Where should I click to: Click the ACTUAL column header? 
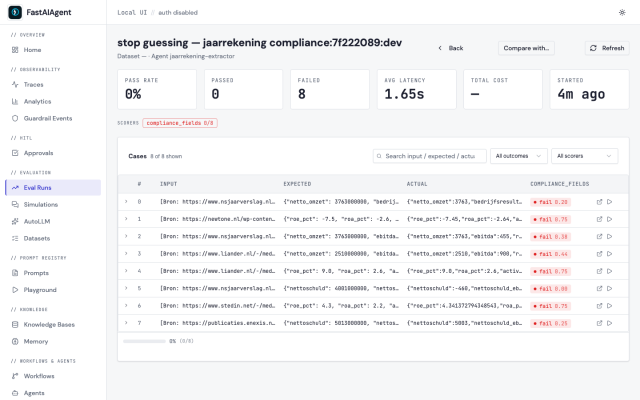(417, 184)
